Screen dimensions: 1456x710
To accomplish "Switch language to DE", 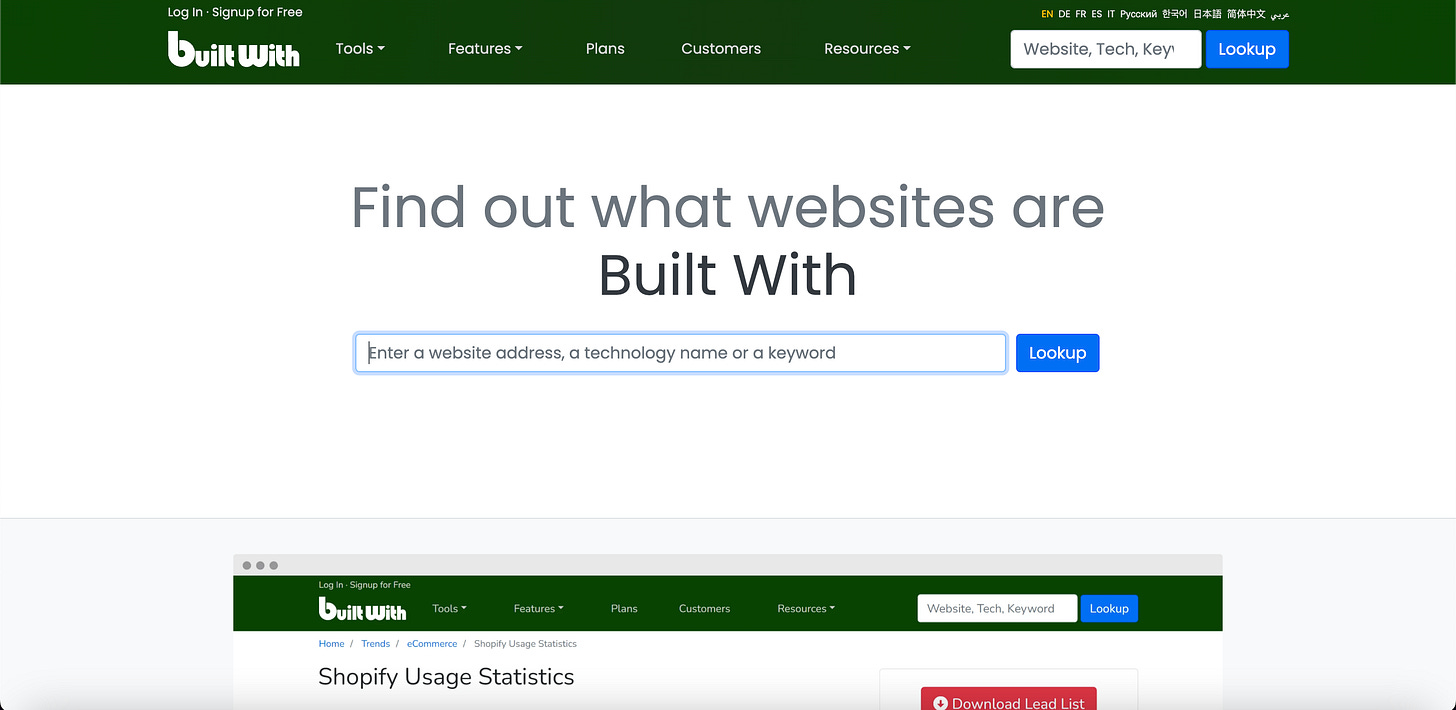I will pyautogui.click(x=1064, y=14).
